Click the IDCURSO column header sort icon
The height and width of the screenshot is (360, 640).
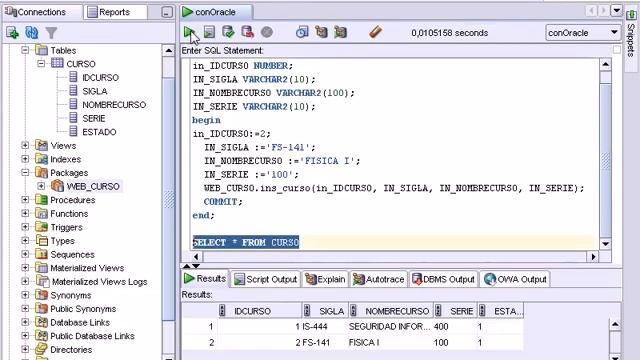[x=222, y=311]
